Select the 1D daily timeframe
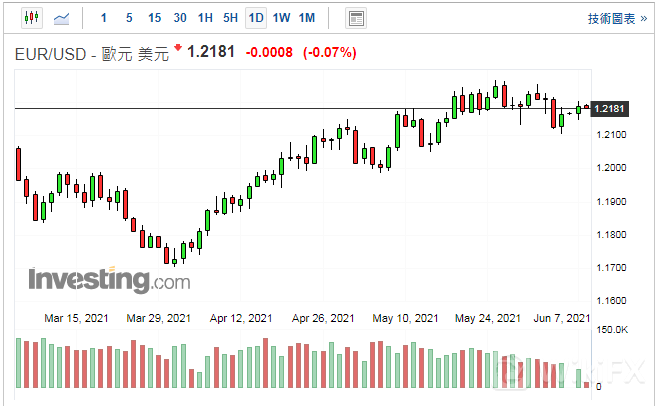The width and height of the screenshot is (656, 406). point(256,18)
